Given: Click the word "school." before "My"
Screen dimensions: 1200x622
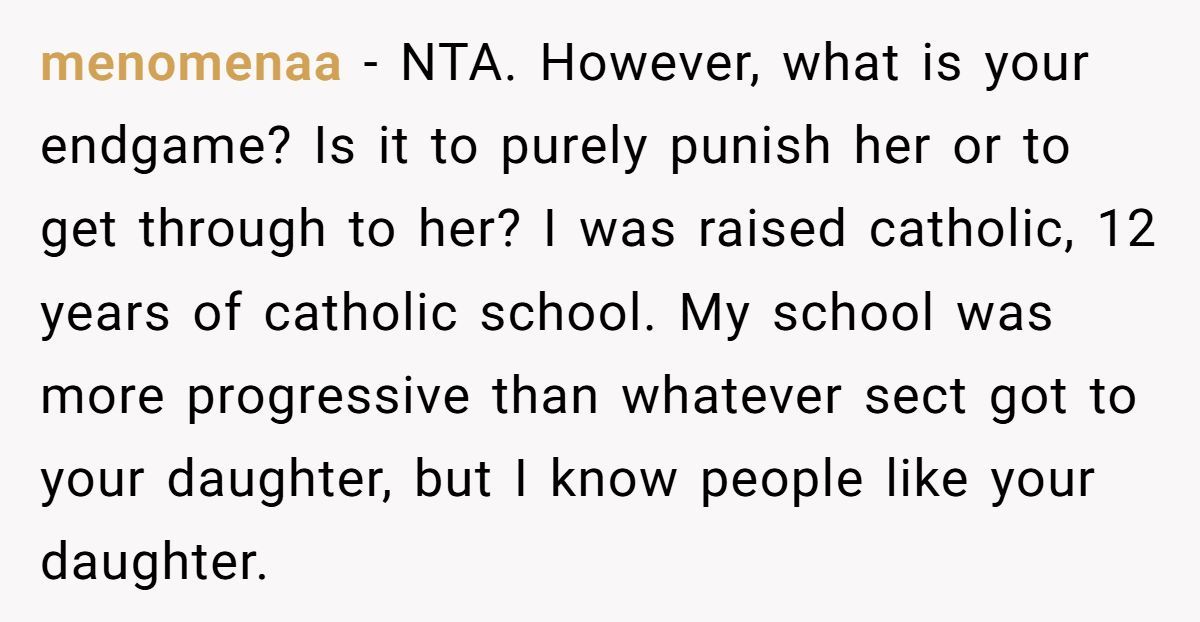Looking at the screenshot, I should click(x=566, y=314).
